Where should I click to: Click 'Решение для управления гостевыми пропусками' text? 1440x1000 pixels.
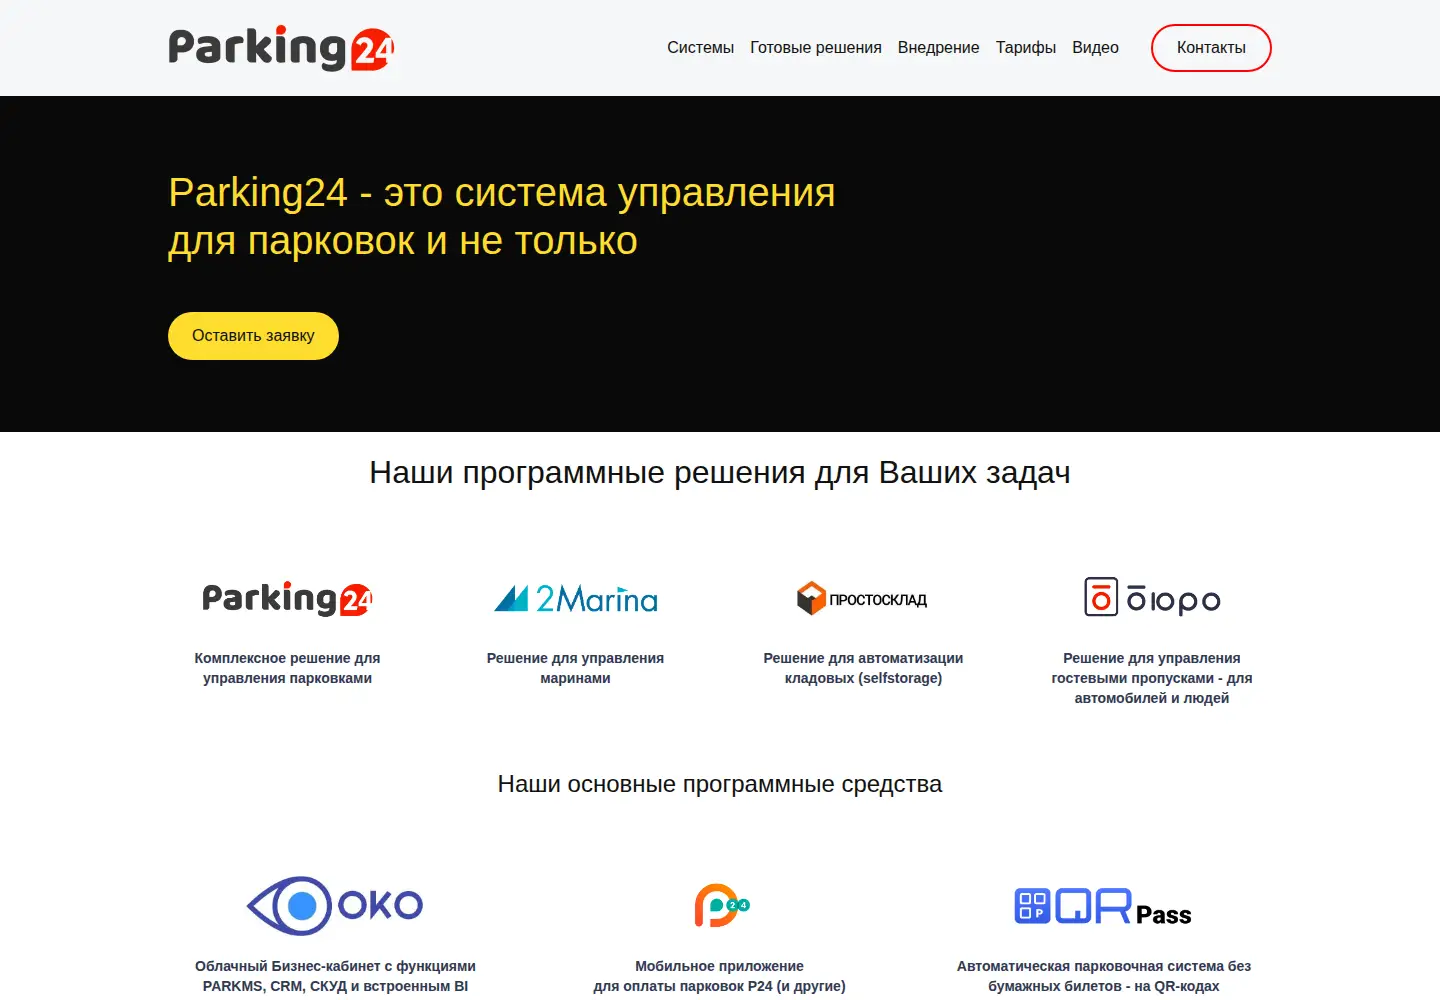pos(1152,678)
